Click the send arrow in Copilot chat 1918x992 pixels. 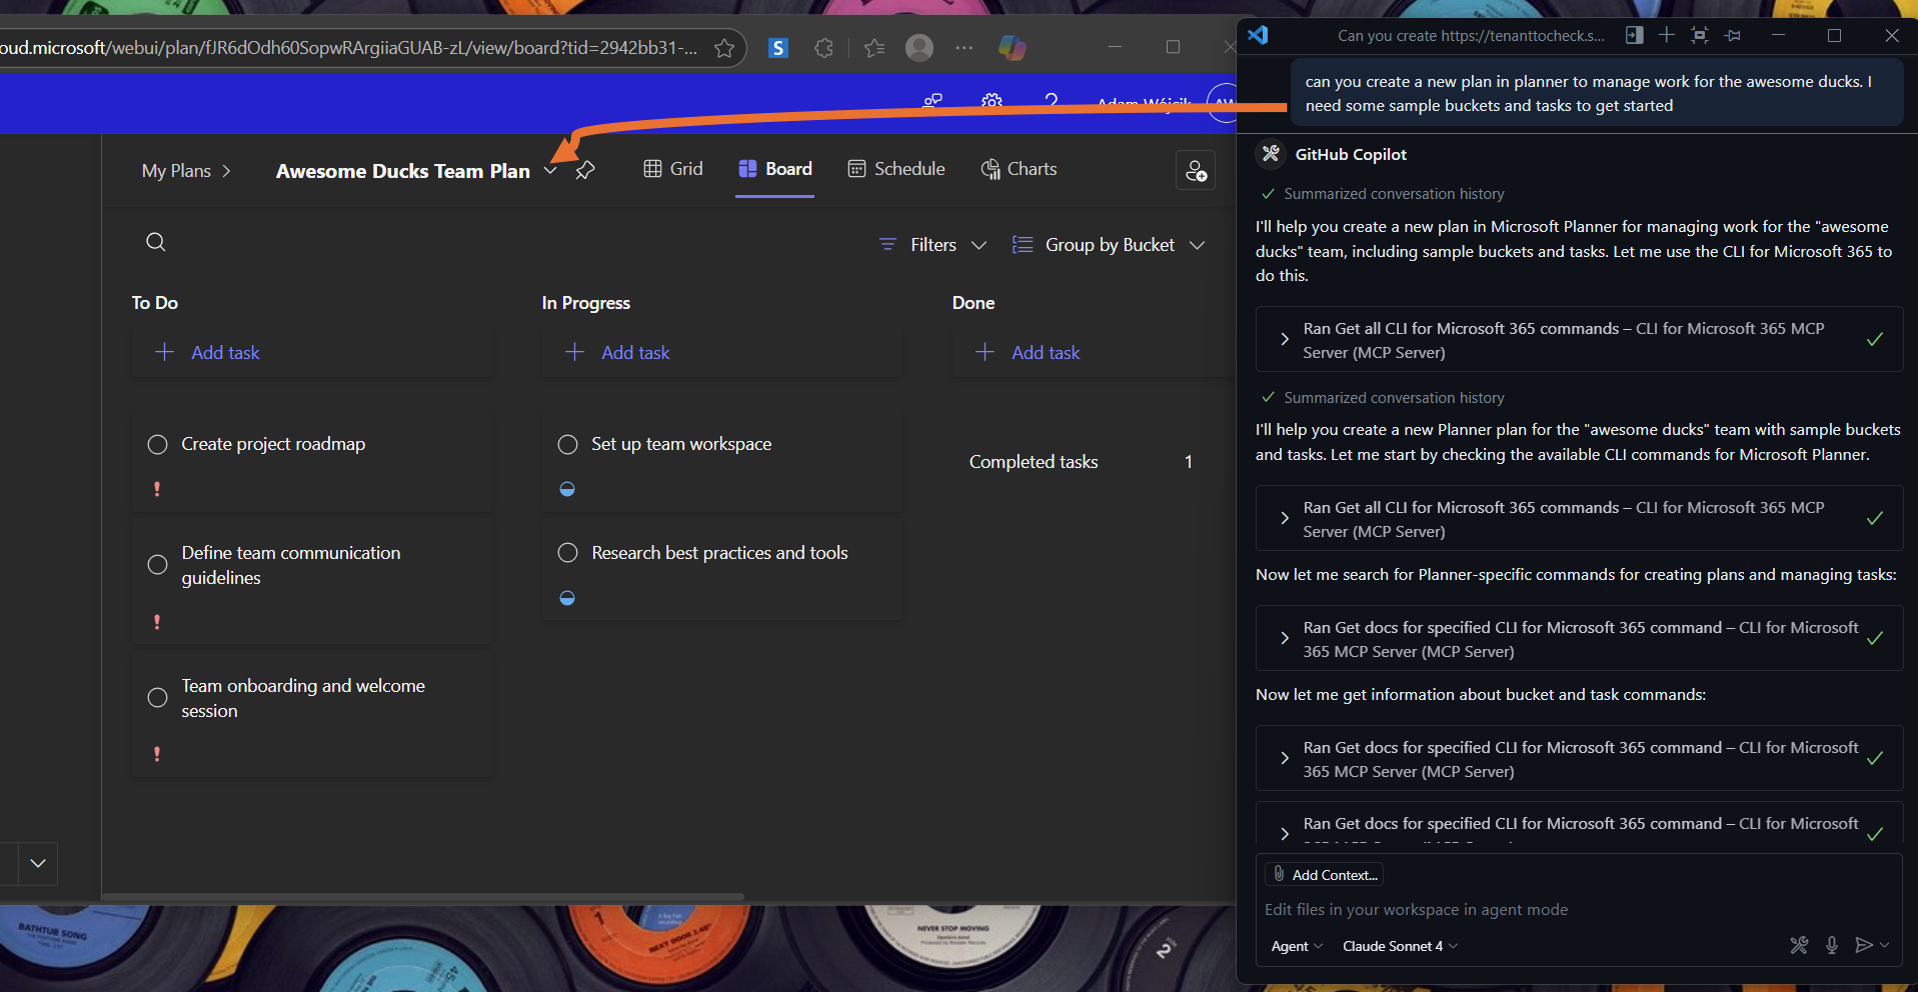click(x=1866, y=945)
